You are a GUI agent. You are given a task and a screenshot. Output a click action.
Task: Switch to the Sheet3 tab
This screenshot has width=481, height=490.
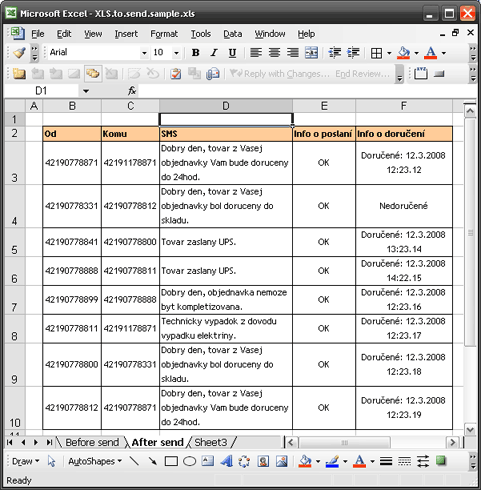pos(211,442)
